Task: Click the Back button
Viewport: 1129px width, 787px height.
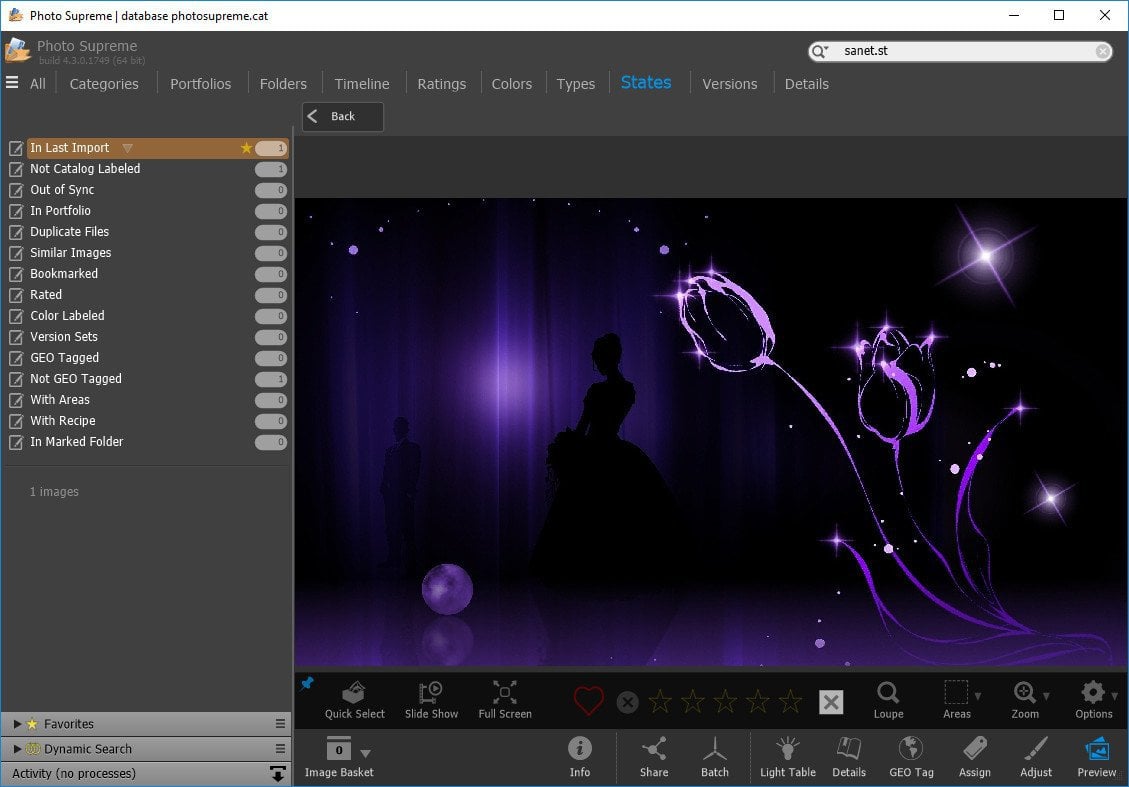Action: tap(343, 117)
